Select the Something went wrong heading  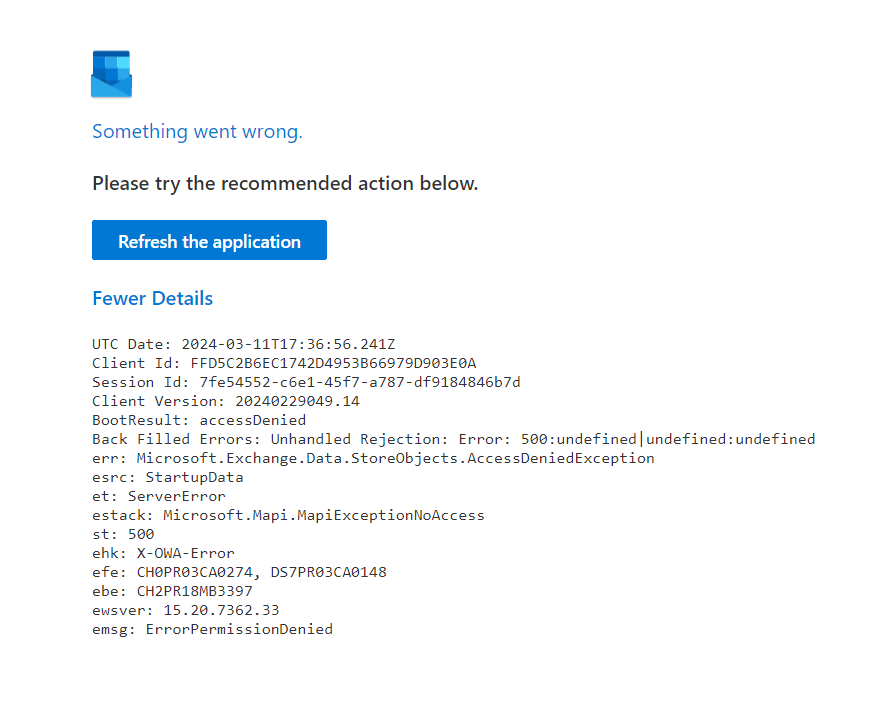pyautogui.click(x=197, y=131)
